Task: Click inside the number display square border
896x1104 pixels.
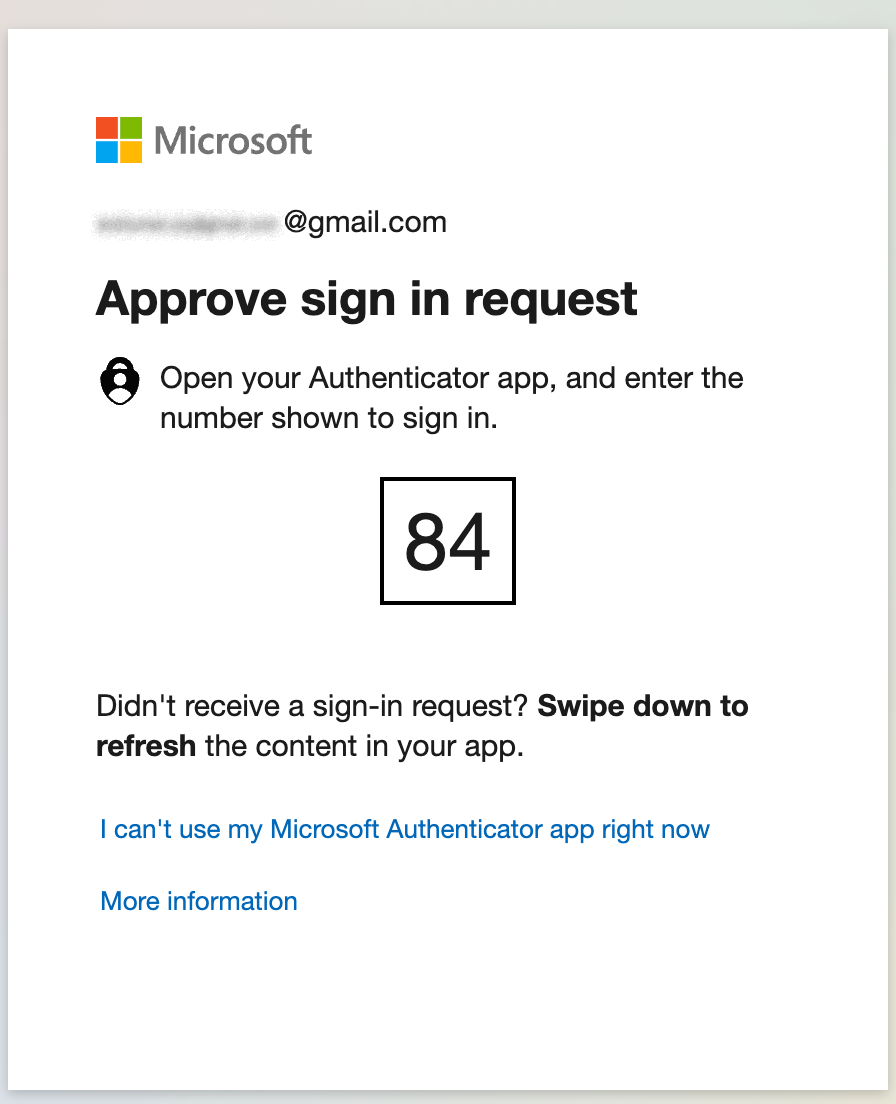Action: coord(447,541)
